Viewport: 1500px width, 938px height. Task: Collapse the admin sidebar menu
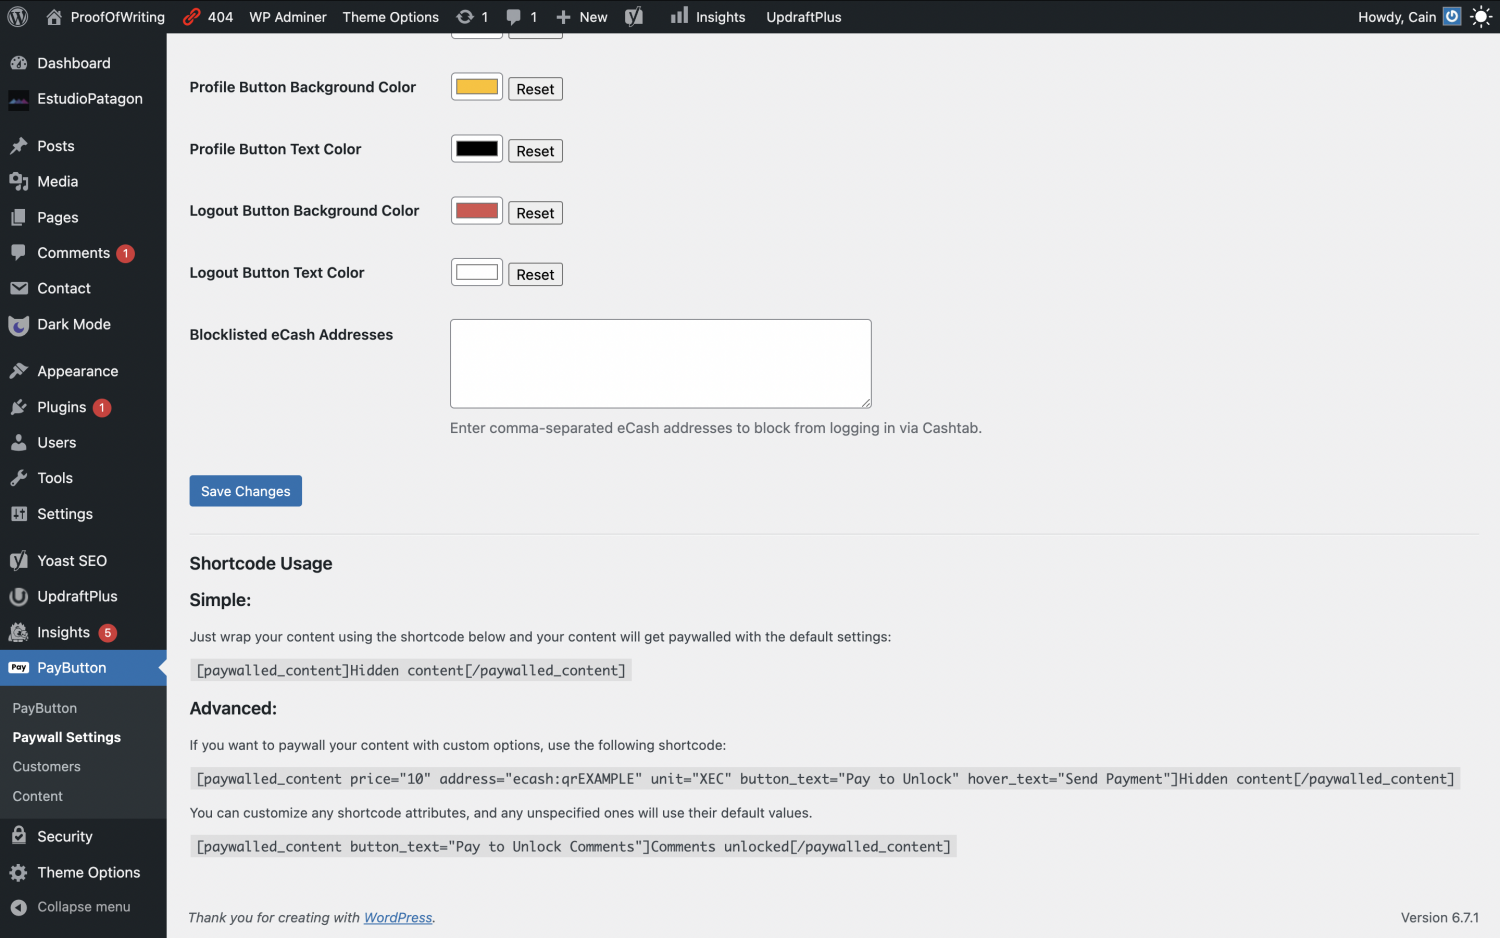pyautogui.click(x=83, y=907)
